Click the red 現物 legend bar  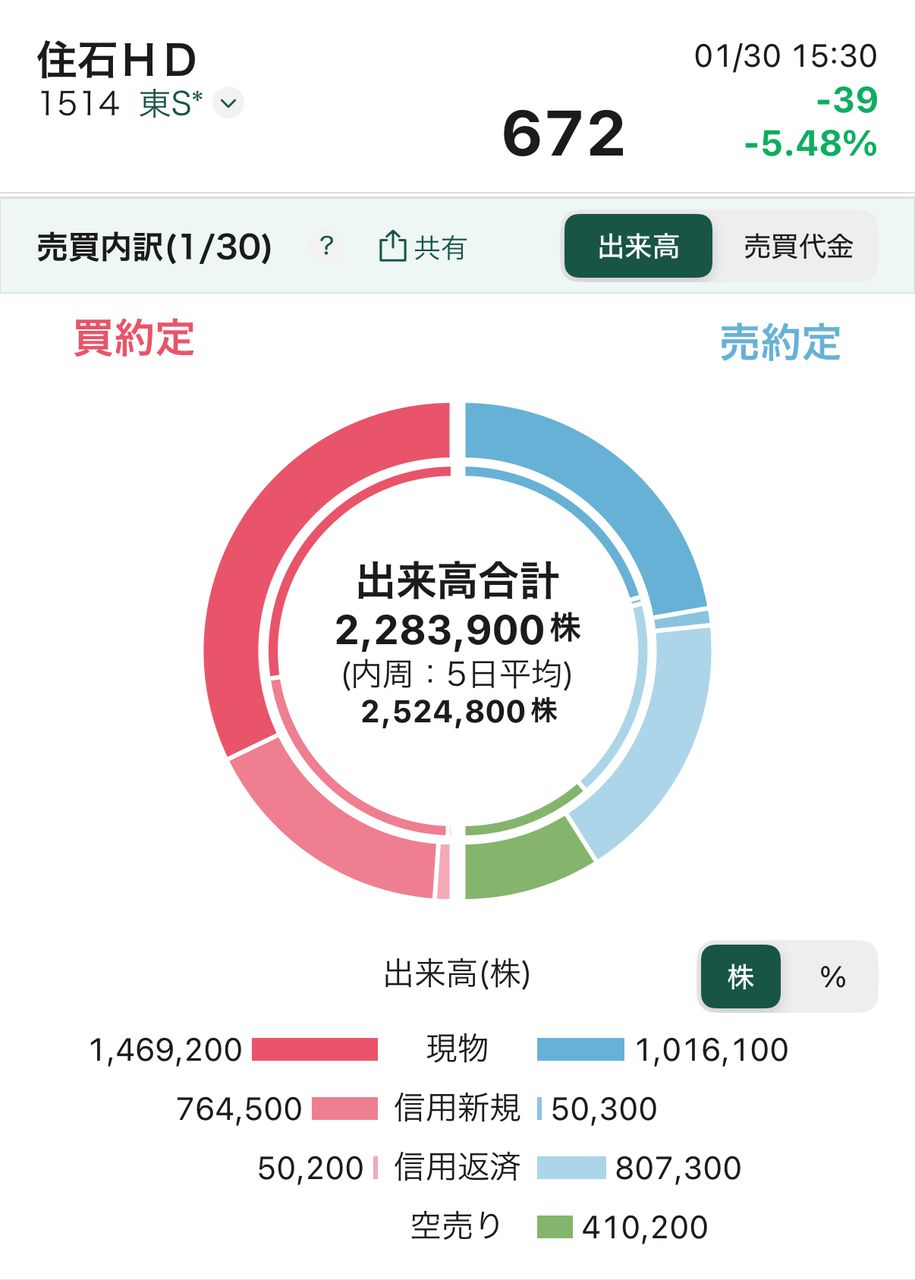click(x=313, y=1049)
